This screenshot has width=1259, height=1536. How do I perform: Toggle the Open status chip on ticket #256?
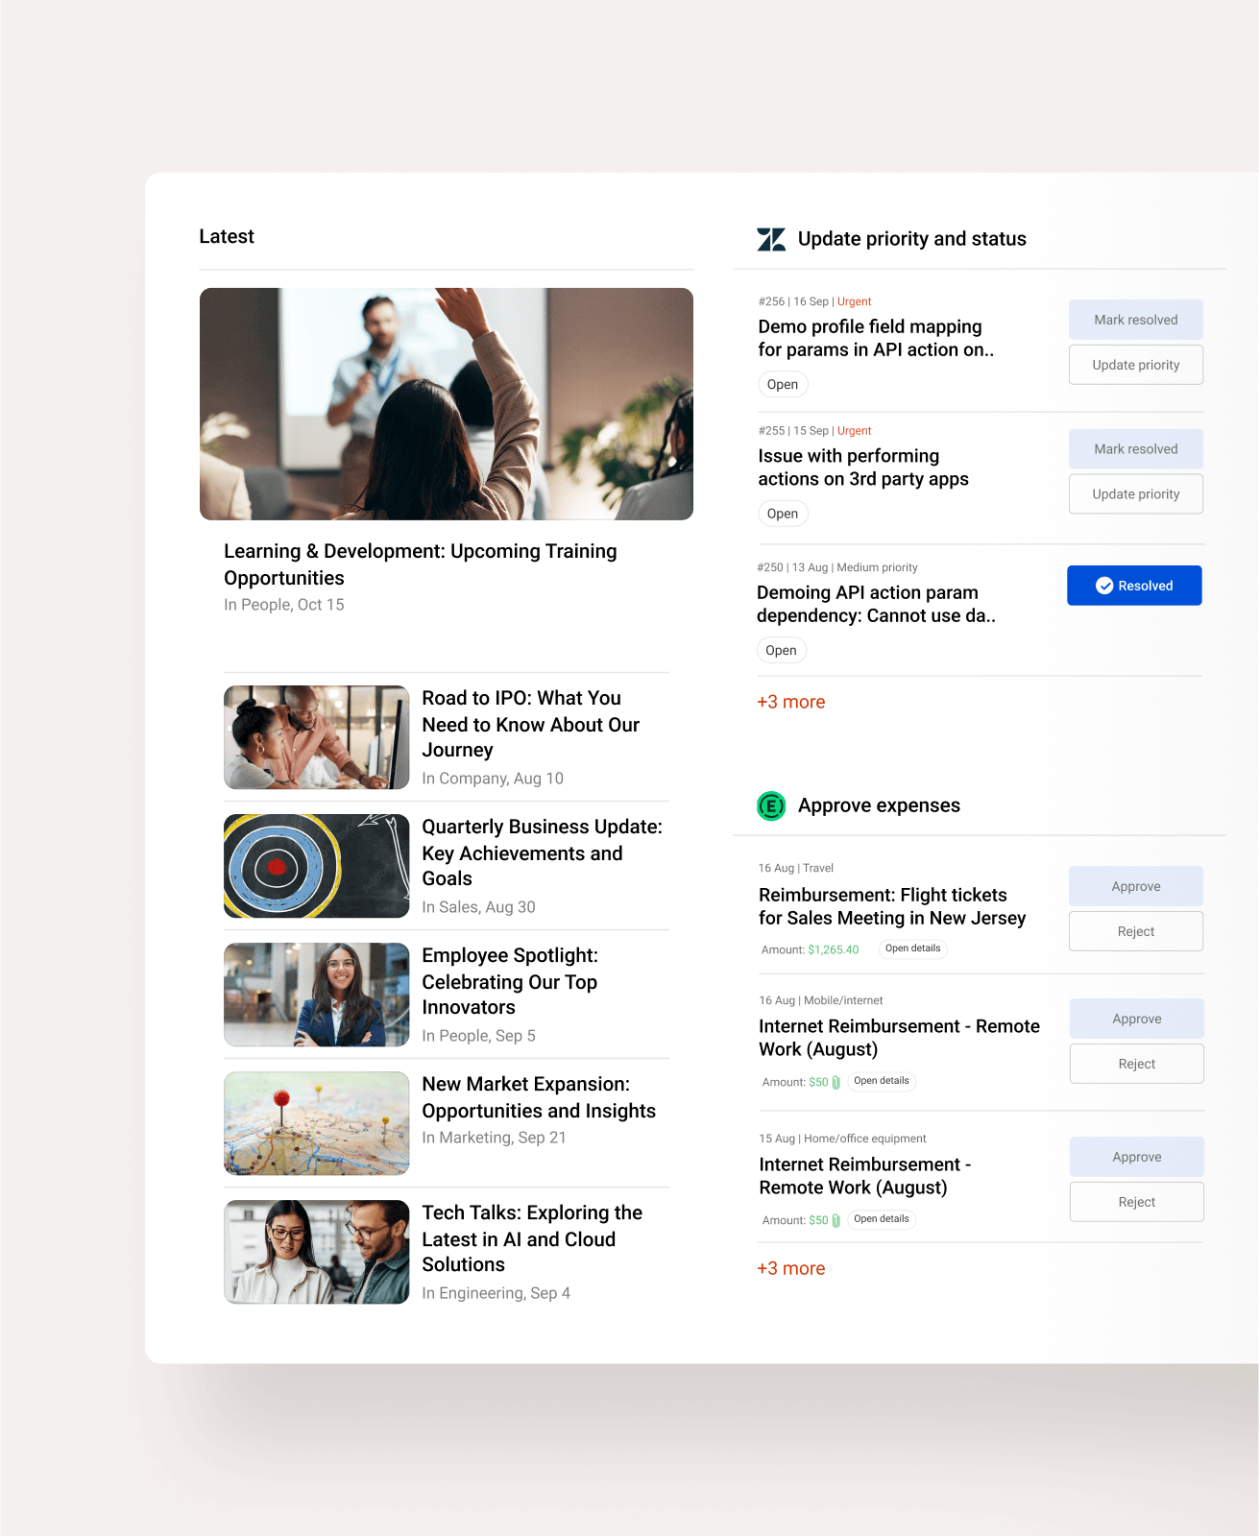(x=783, y=384)
